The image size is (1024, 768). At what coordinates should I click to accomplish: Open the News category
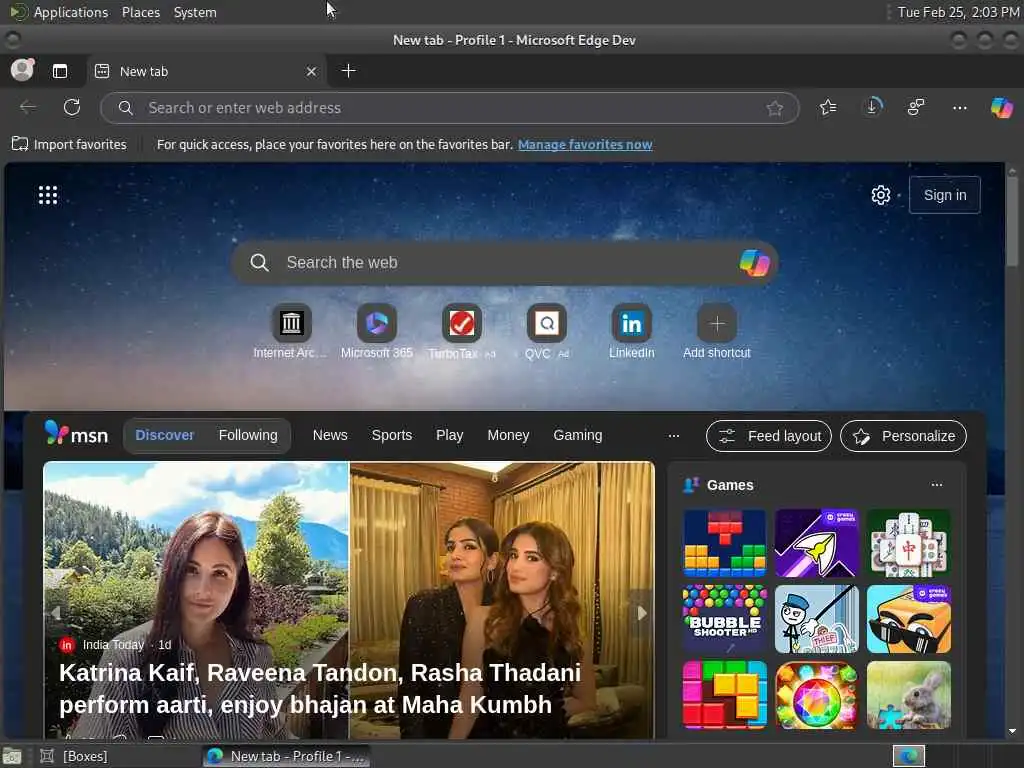pos(330,435)
